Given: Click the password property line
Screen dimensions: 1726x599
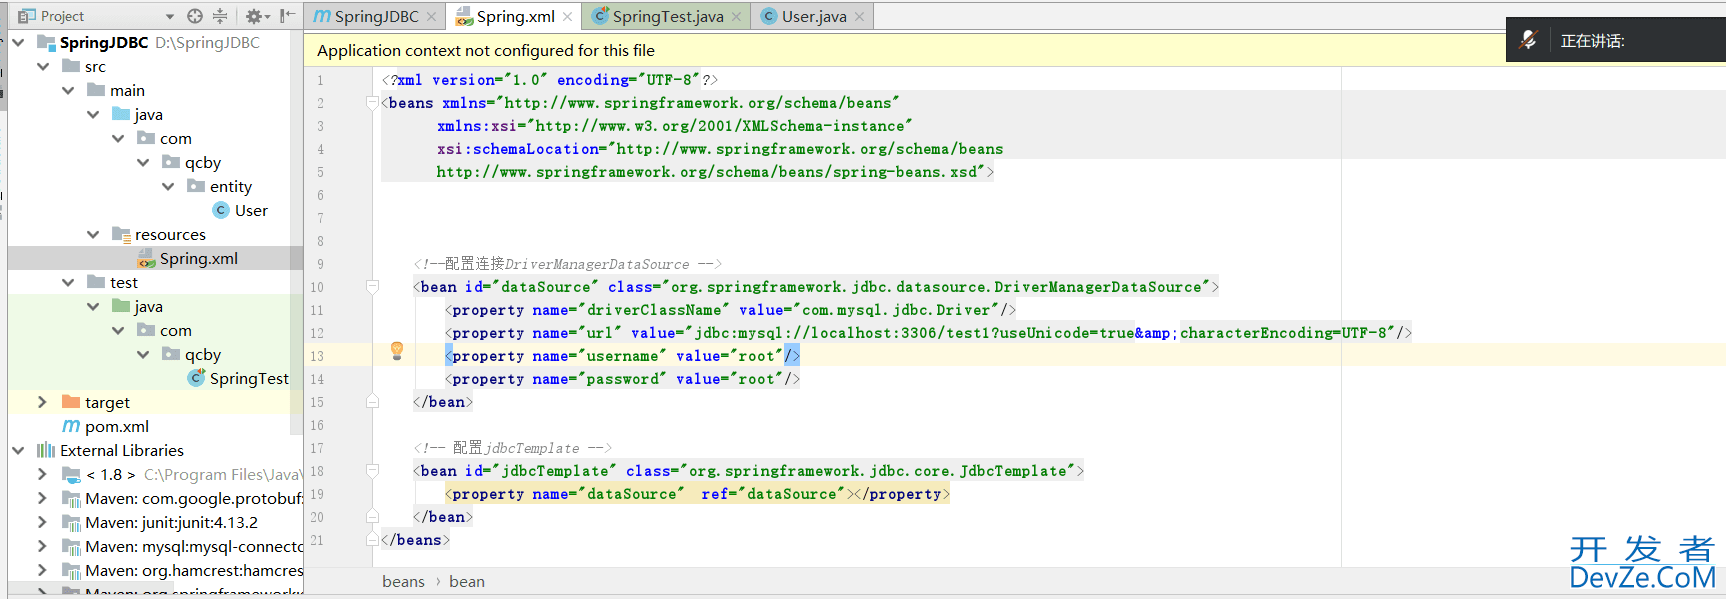Looking at the screenshot, I should [622, 379].
